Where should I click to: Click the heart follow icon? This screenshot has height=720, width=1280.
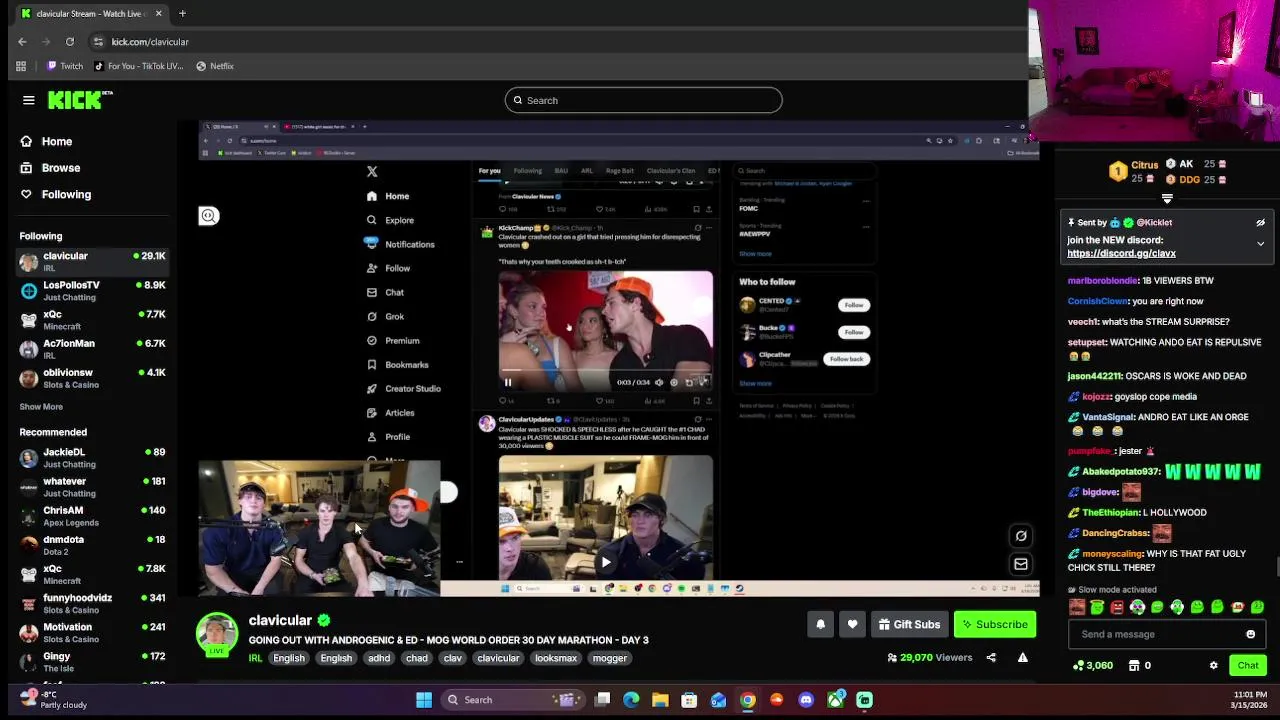tap(852, 624)
